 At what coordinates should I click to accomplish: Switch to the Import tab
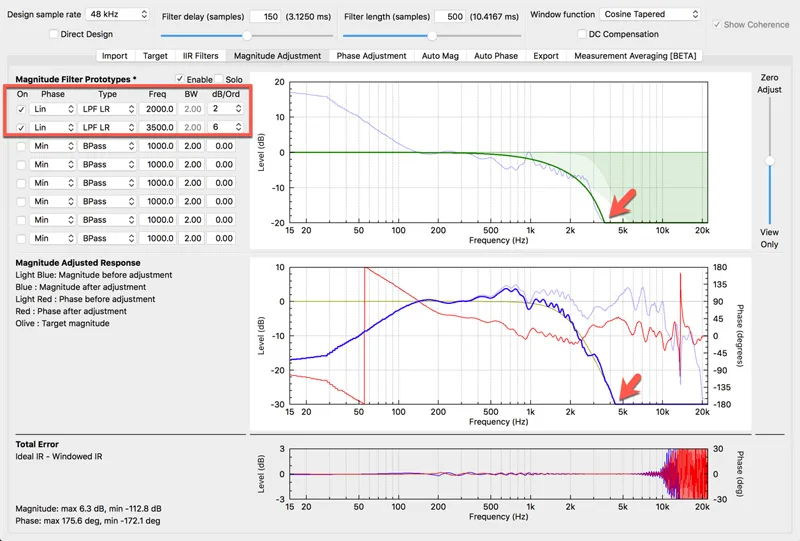pyautogui.click(x=114, y=56)
